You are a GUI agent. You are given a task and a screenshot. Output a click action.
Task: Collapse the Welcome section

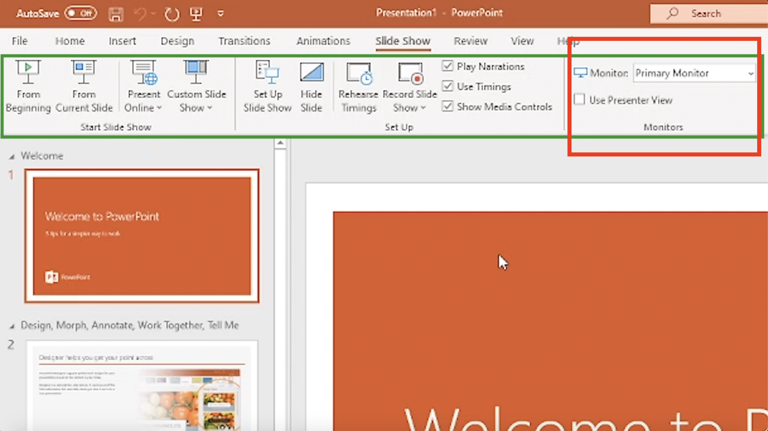pos(11,157)
